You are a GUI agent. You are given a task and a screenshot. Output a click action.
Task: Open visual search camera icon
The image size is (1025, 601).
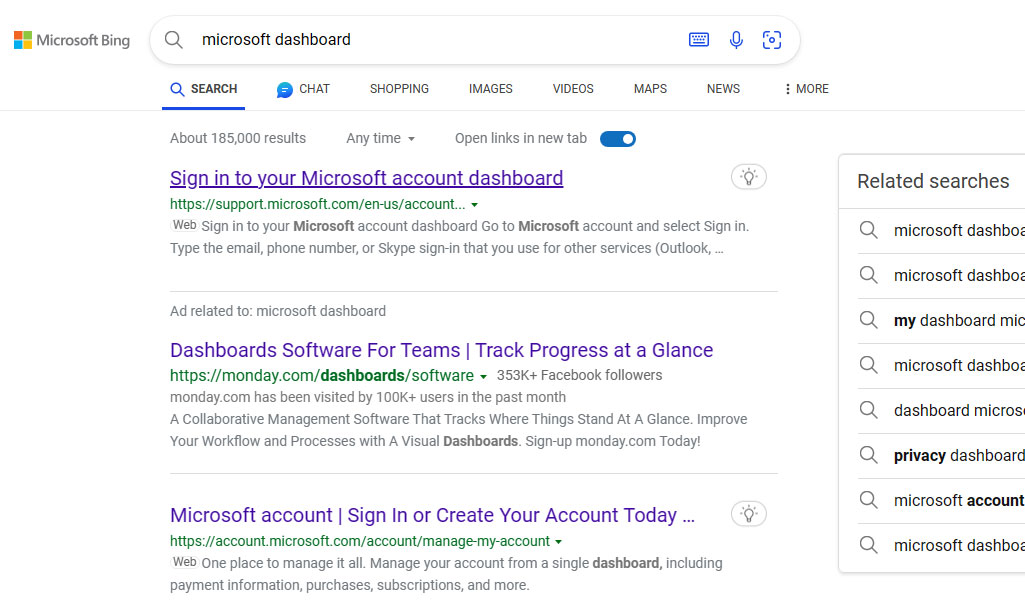pos(772,40)
